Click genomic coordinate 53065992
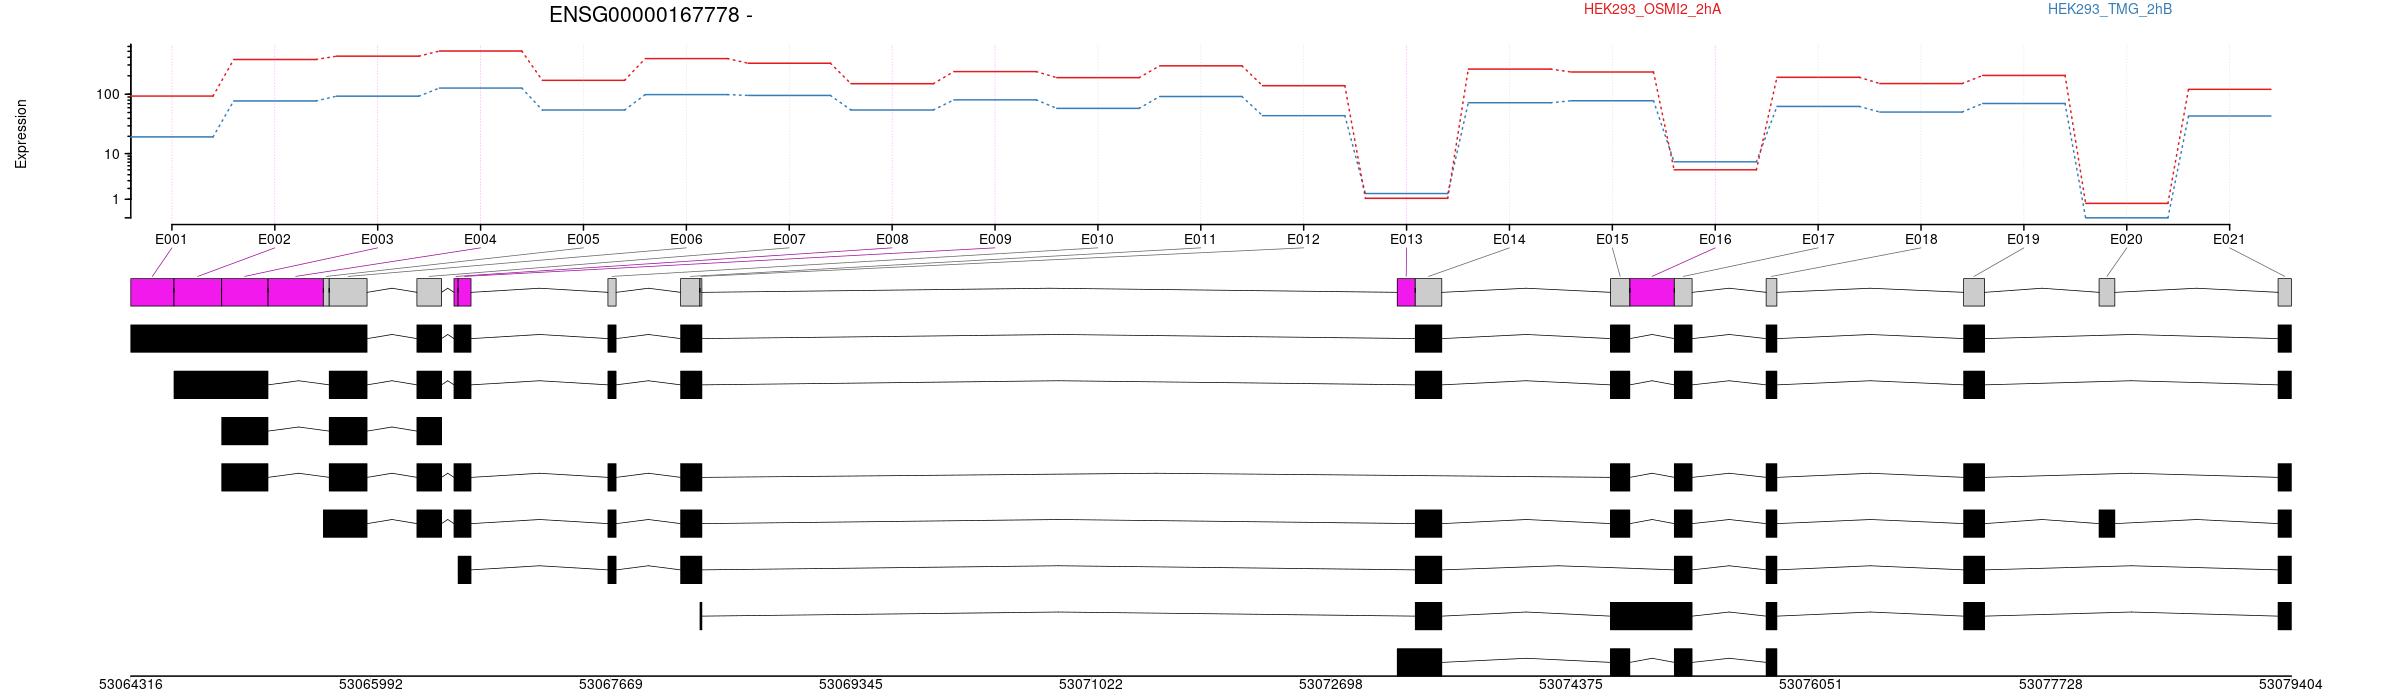 (x=371, y=685)
